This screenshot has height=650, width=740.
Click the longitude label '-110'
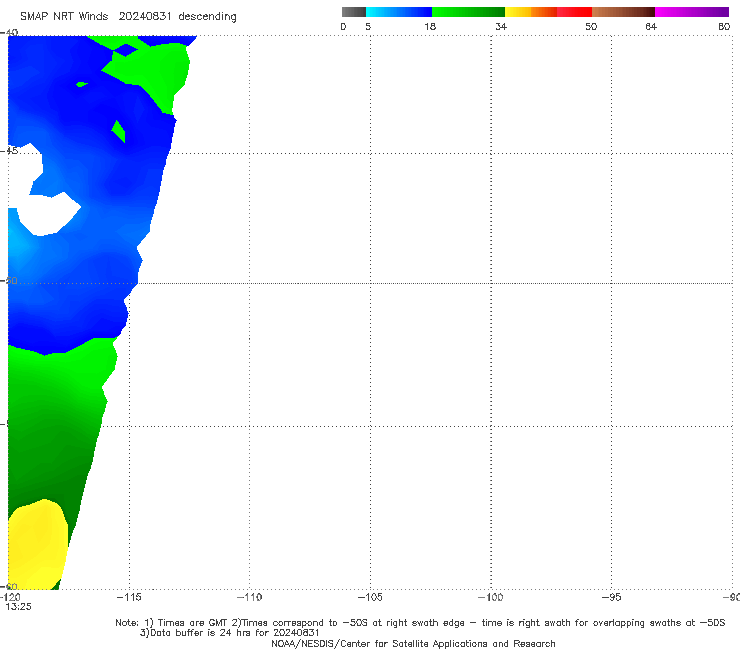[x=249, y=597]
